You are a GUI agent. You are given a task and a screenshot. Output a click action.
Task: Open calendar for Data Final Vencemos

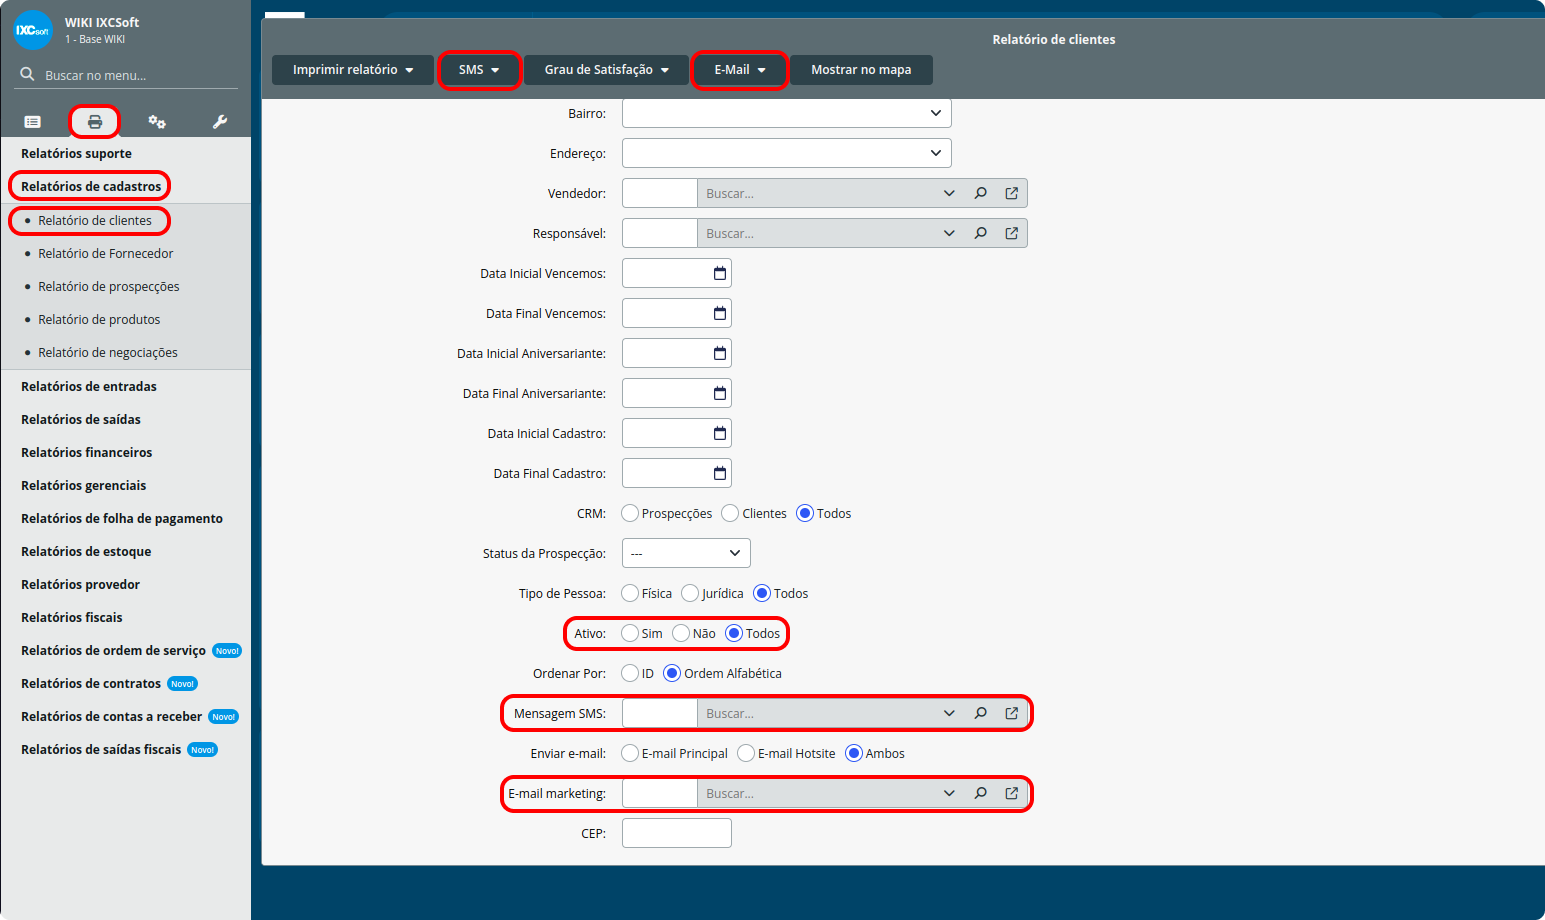[720, 313]
